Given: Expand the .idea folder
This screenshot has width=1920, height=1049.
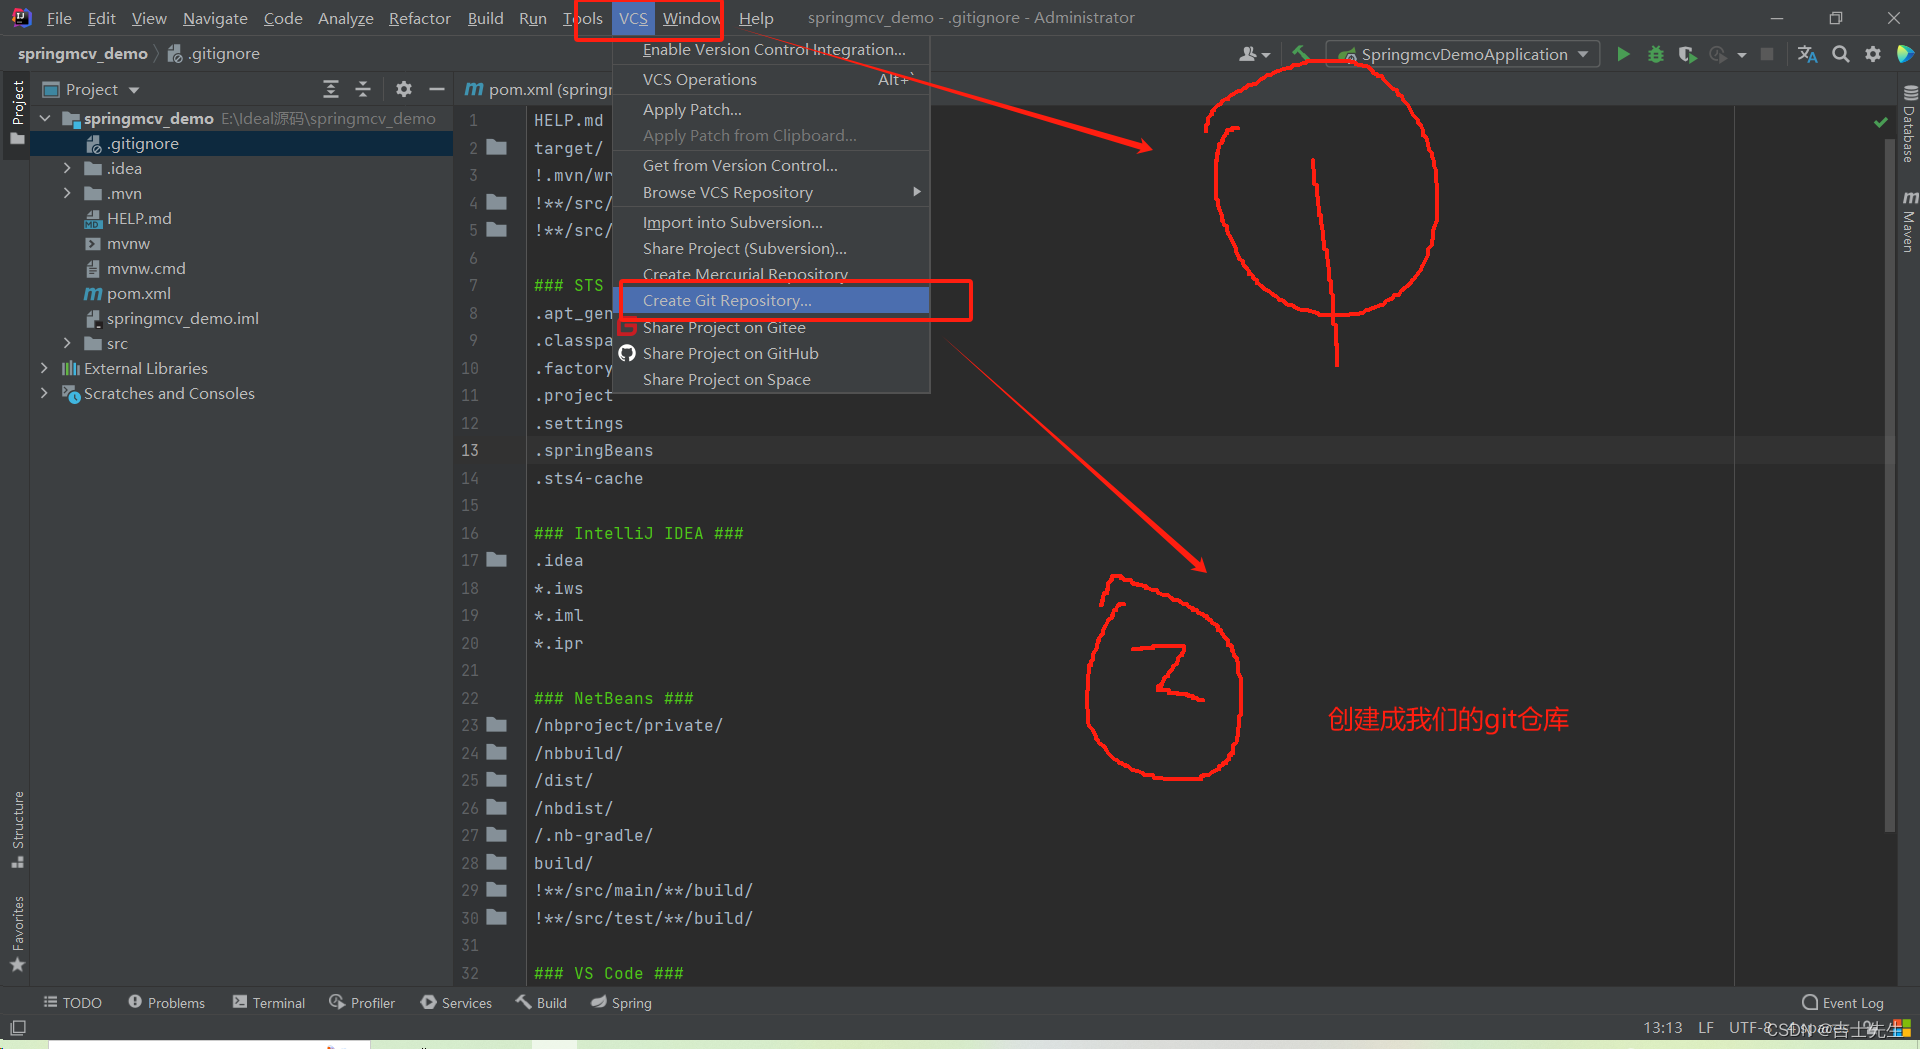Looking at the screenshot, I should pyautogui.click(x=67, y=168).
